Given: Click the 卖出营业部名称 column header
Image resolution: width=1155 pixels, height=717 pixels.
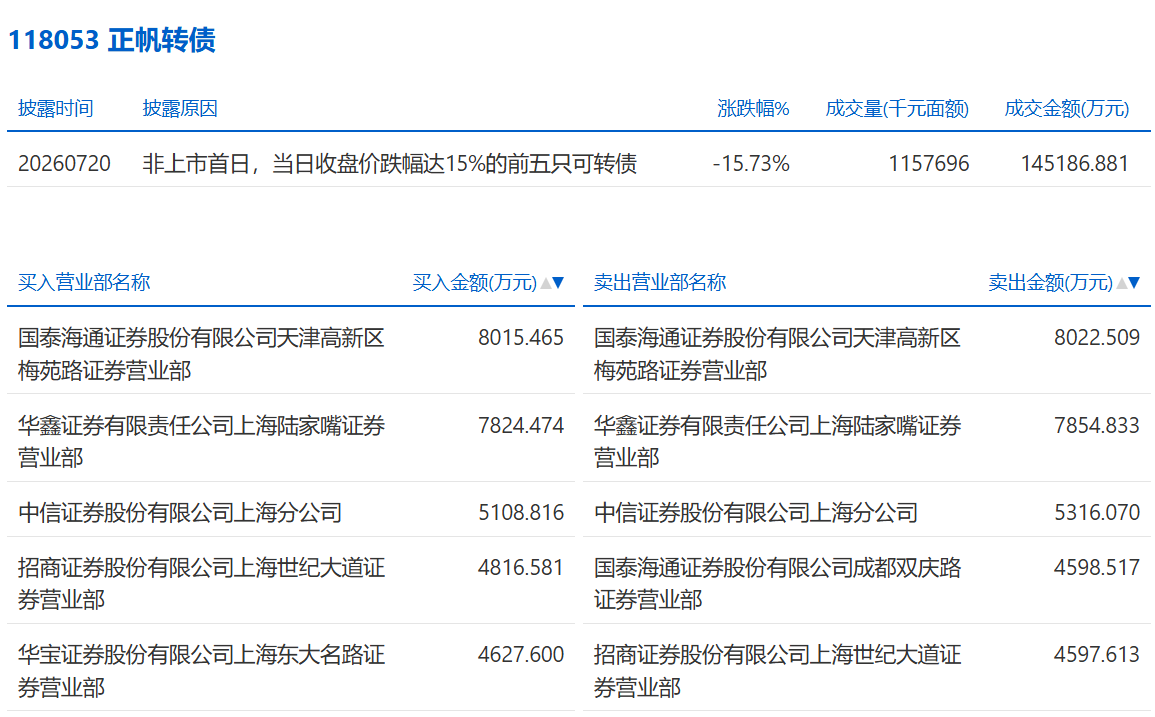Looking at the screenshot, I should point(660,282).
